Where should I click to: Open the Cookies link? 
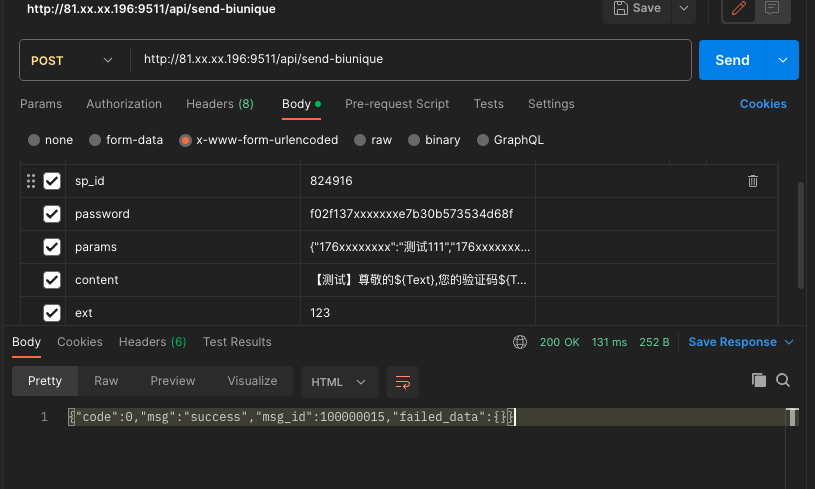coord(763,104)
